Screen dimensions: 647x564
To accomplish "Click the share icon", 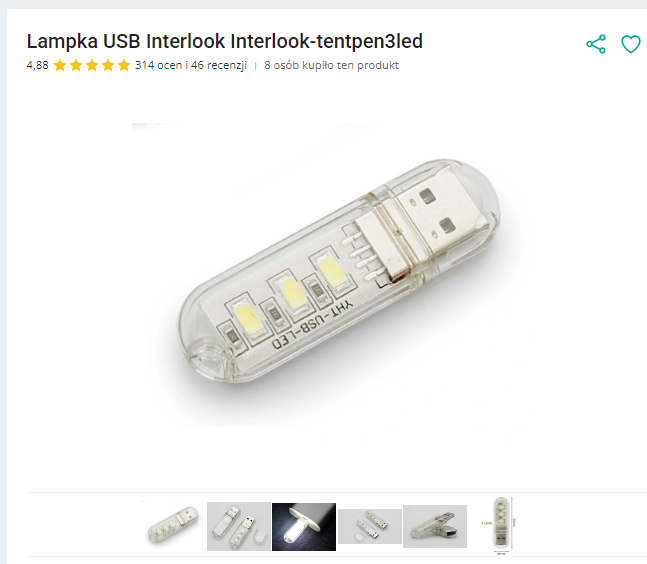I will point(596,44).
